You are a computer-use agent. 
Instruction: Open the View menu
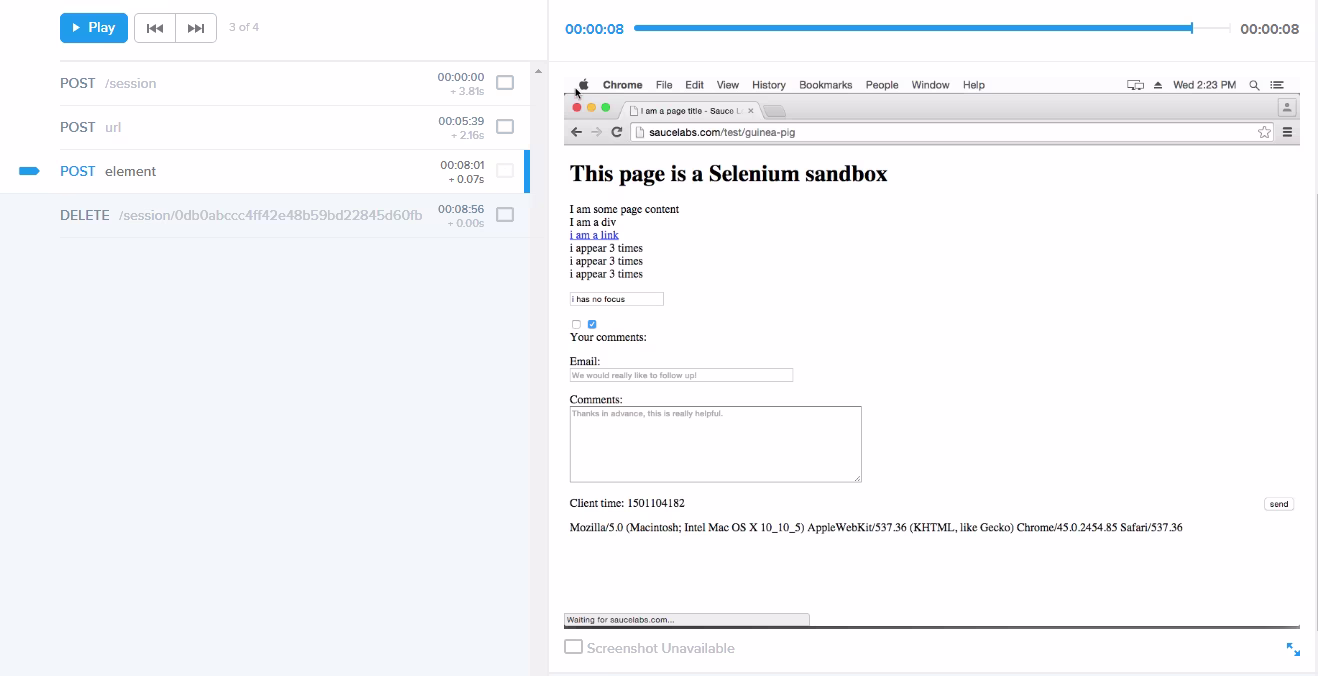728,85
